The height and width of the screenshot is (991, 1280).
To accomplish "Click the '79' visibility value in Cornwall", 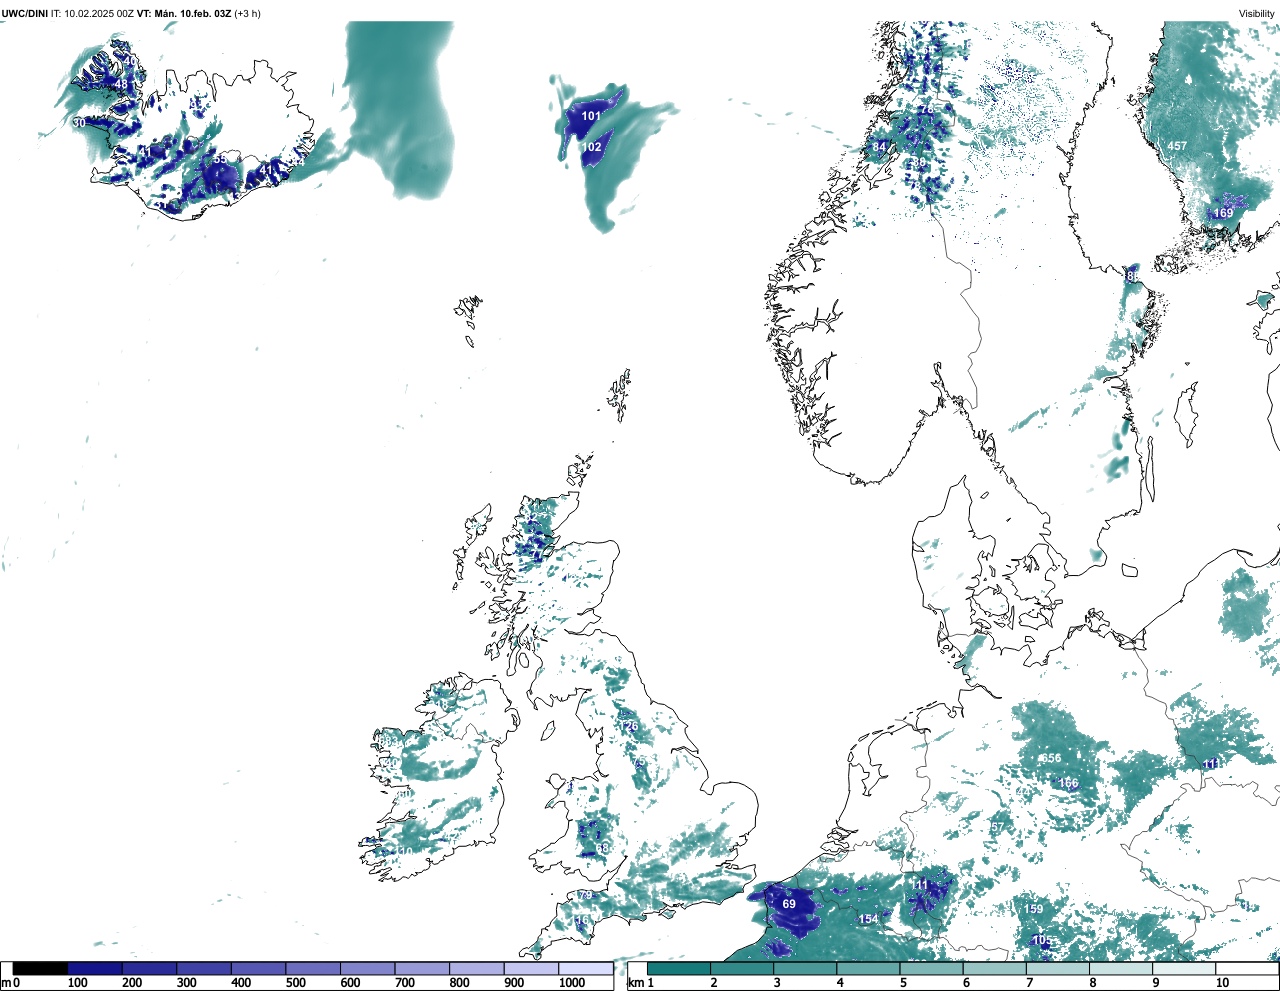I will pos(586,895).
